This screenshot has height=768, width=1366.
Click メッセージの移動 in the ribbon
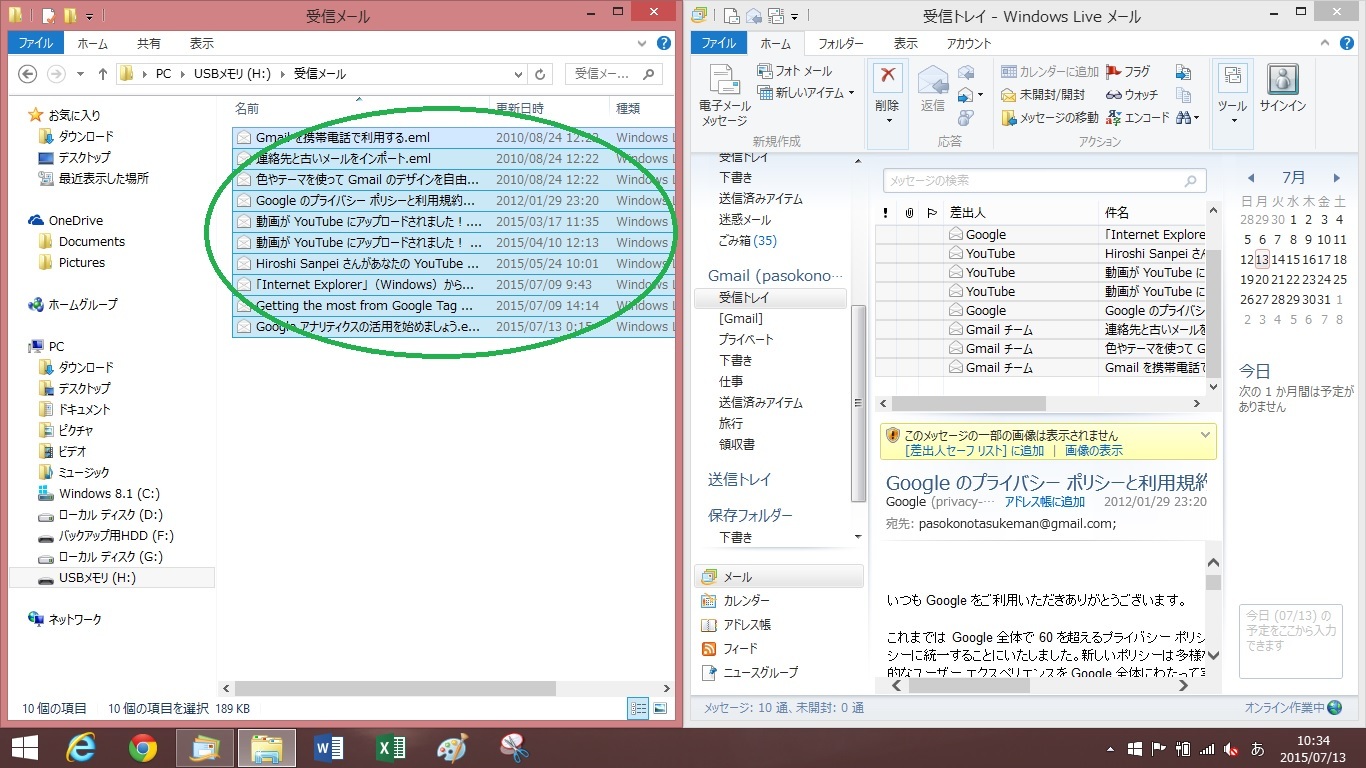point(1050,118)
